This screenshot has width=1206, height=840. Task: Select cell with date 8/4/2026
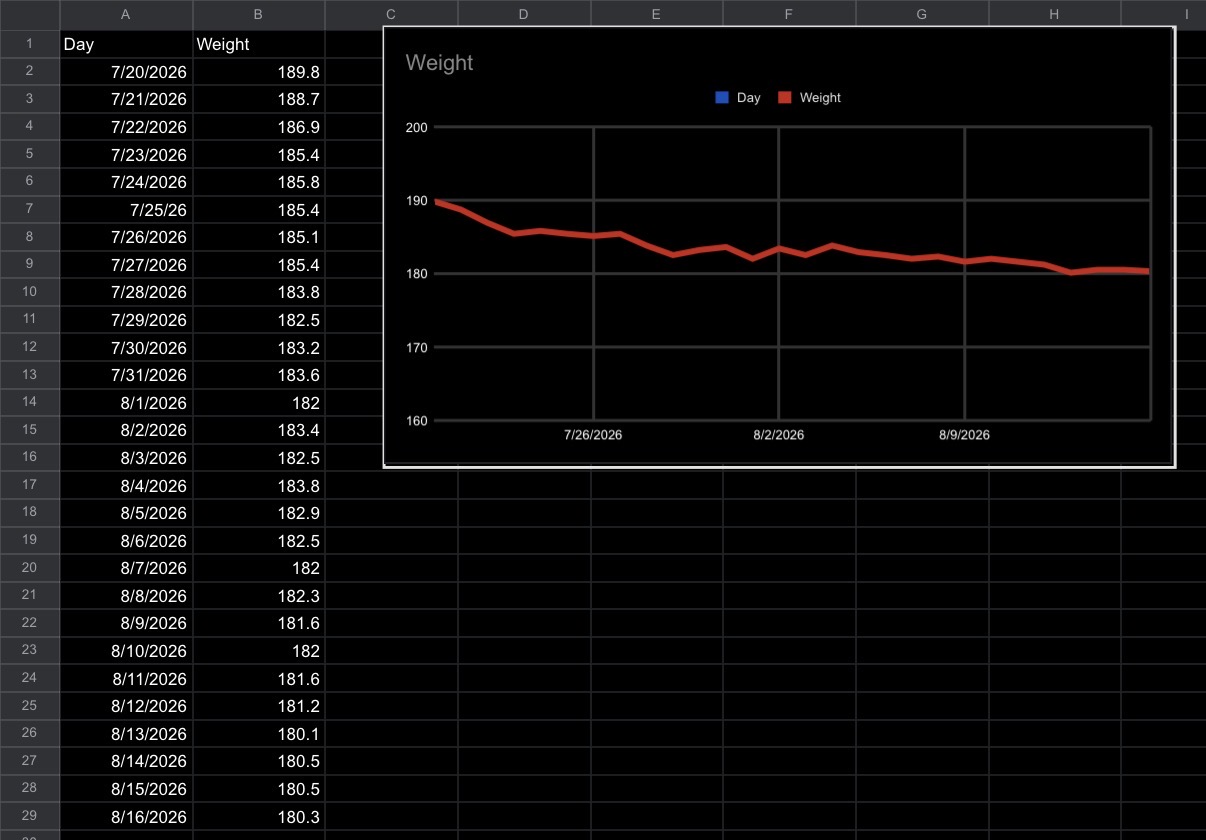pos(126,485)
